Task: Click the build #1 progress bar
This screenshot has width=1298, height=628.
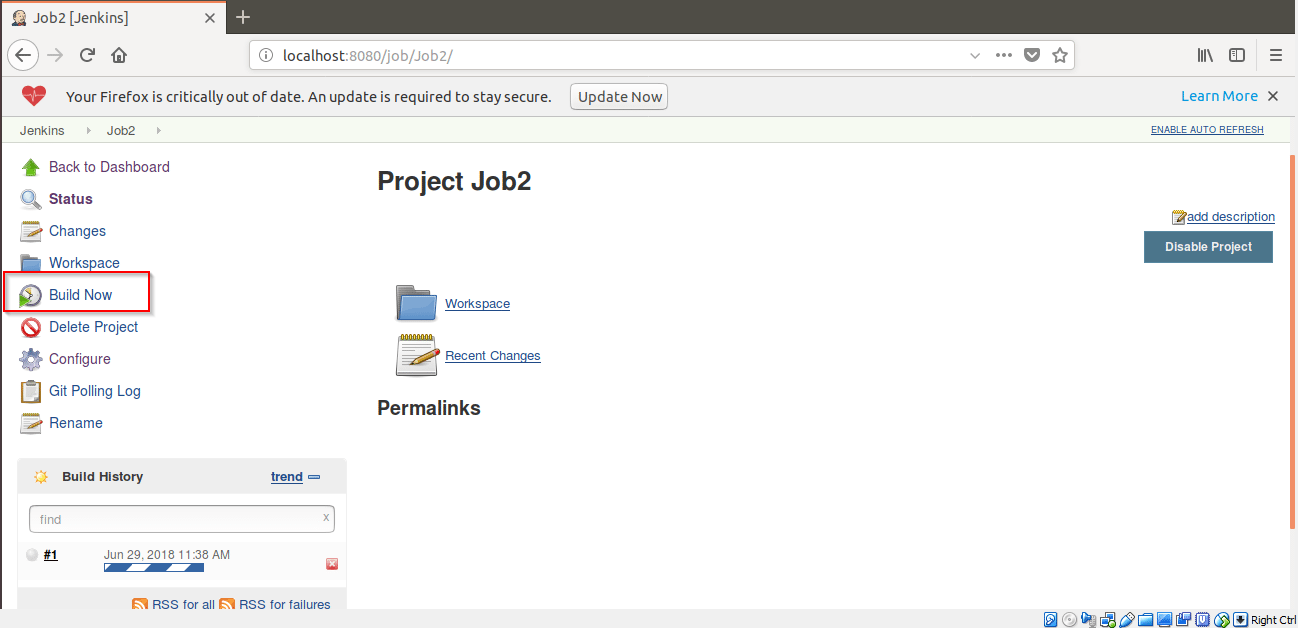Action: [x=153, y=565]
